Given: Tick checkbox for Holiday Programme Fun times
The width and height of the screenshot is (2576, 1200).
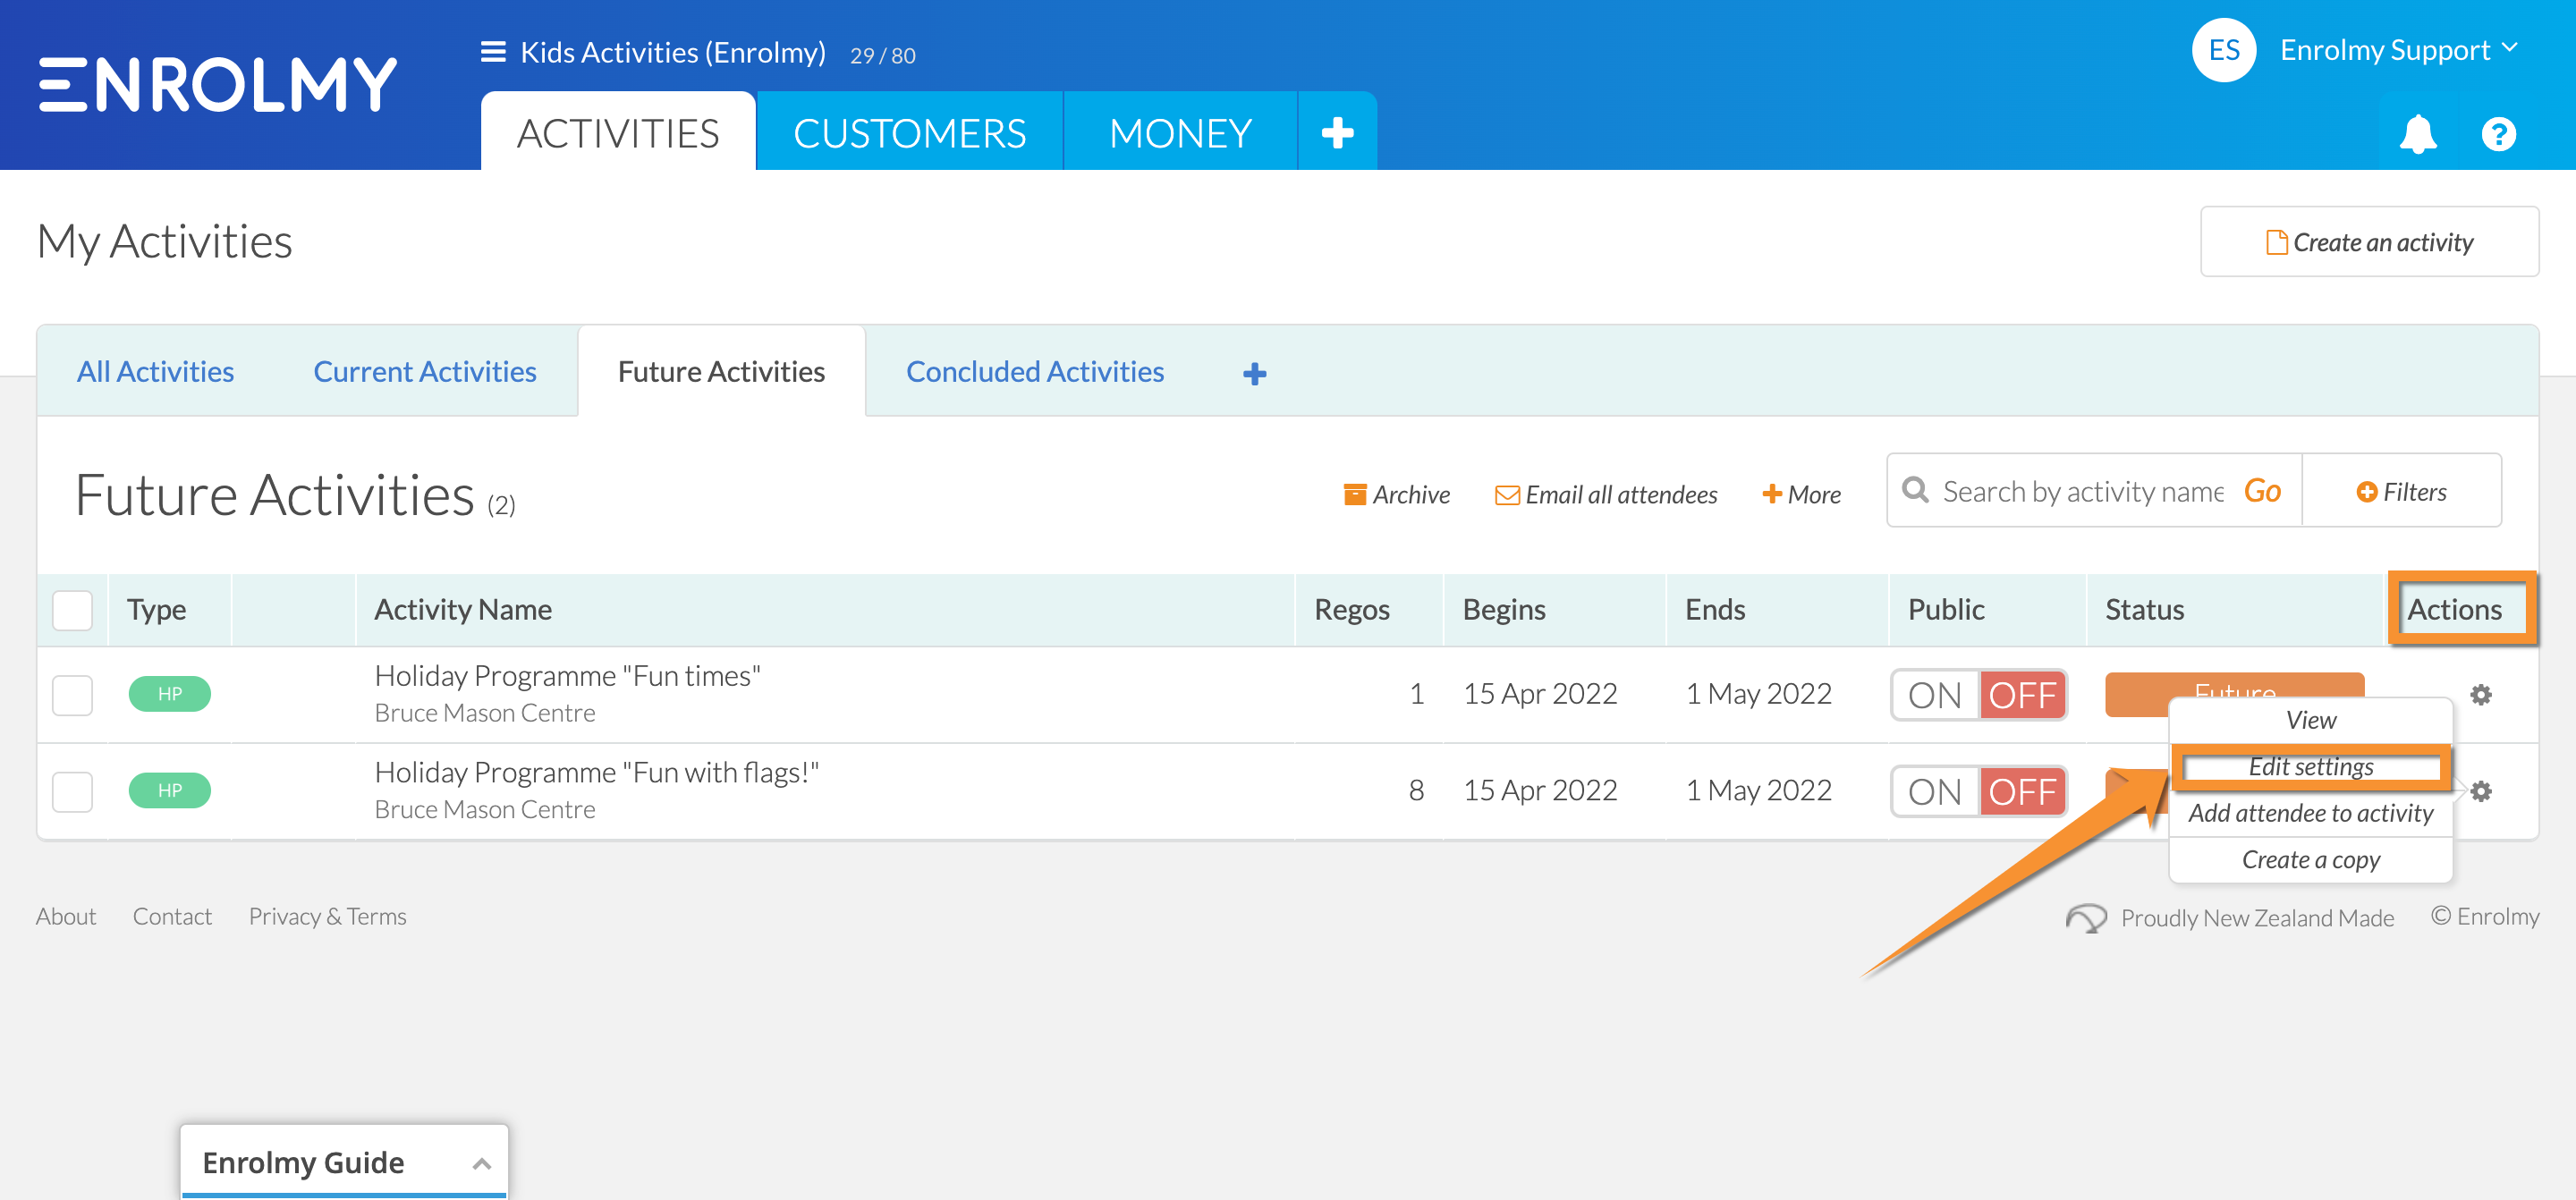Looking at the screenshot, I should 72,695.
